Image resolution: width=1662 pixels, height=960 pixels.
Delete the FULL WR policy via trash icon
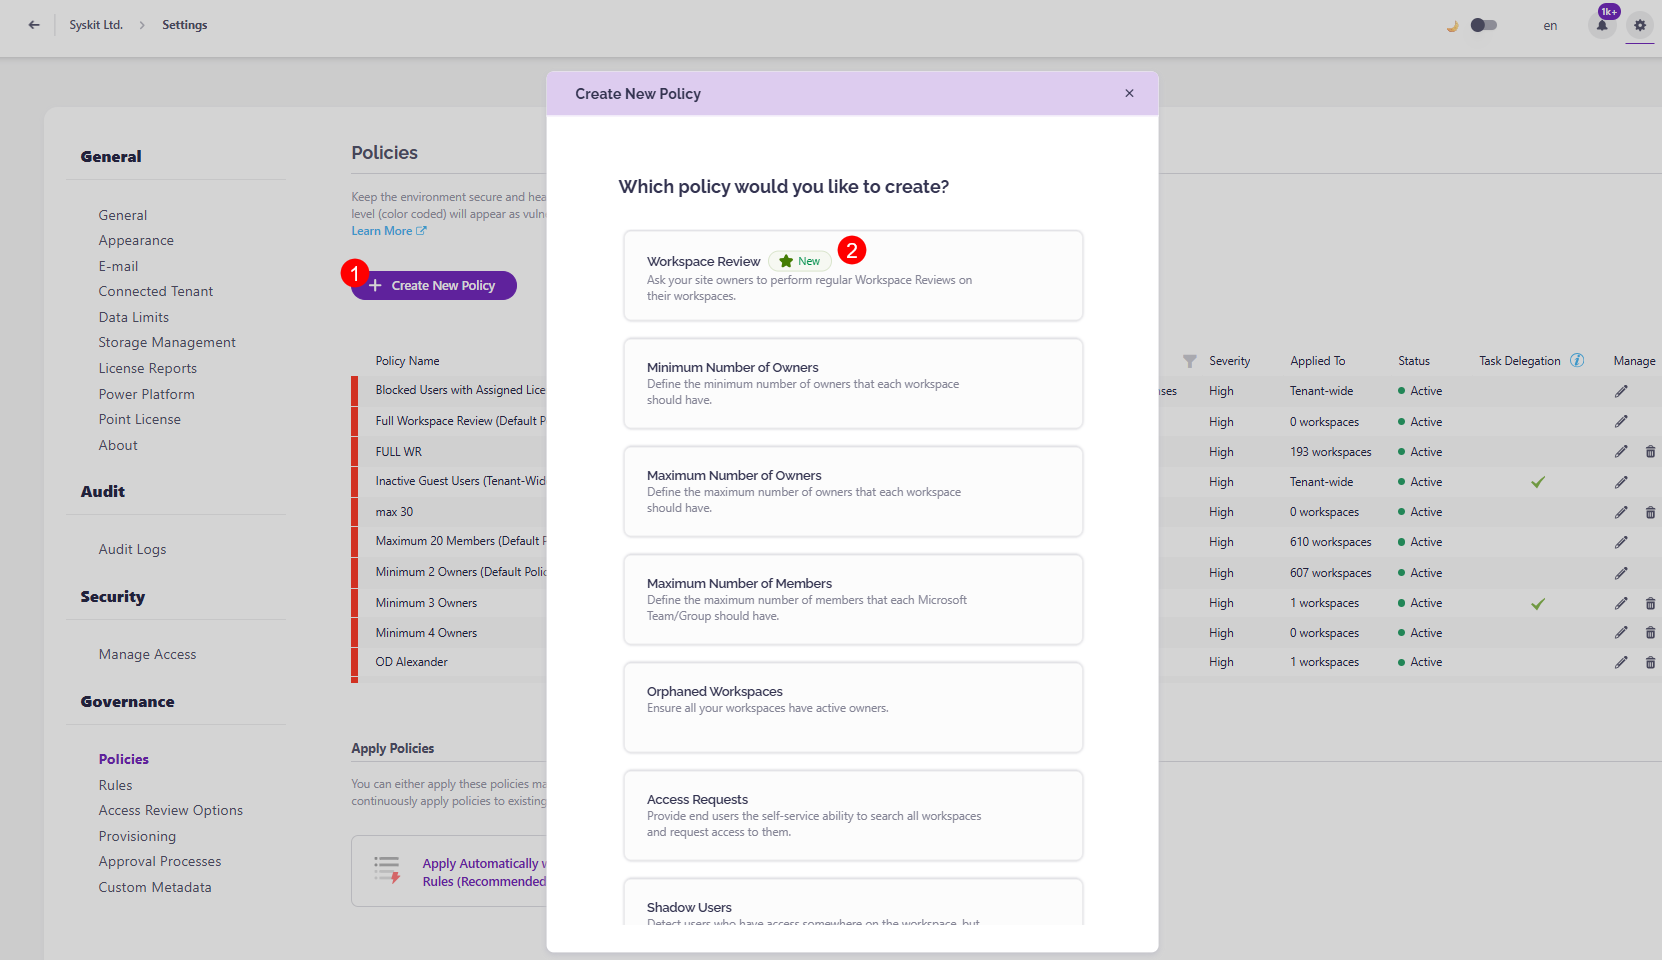point(1650,451)
